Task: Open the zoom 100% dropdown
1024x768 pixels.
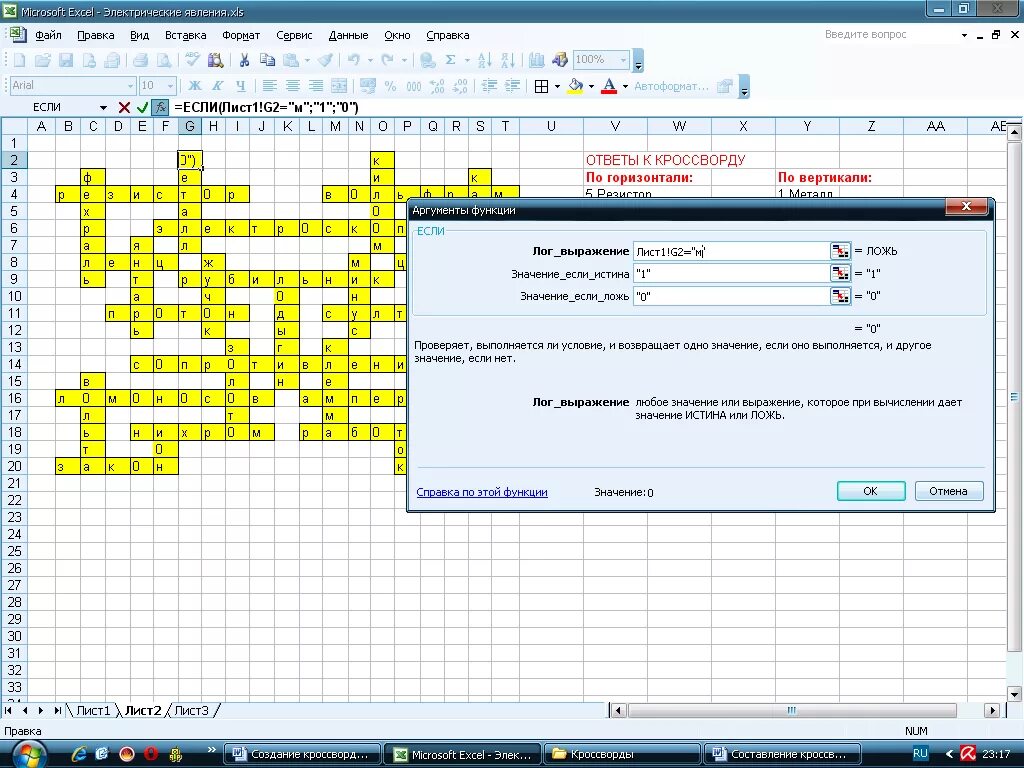Action: click(x=623, y=60)
